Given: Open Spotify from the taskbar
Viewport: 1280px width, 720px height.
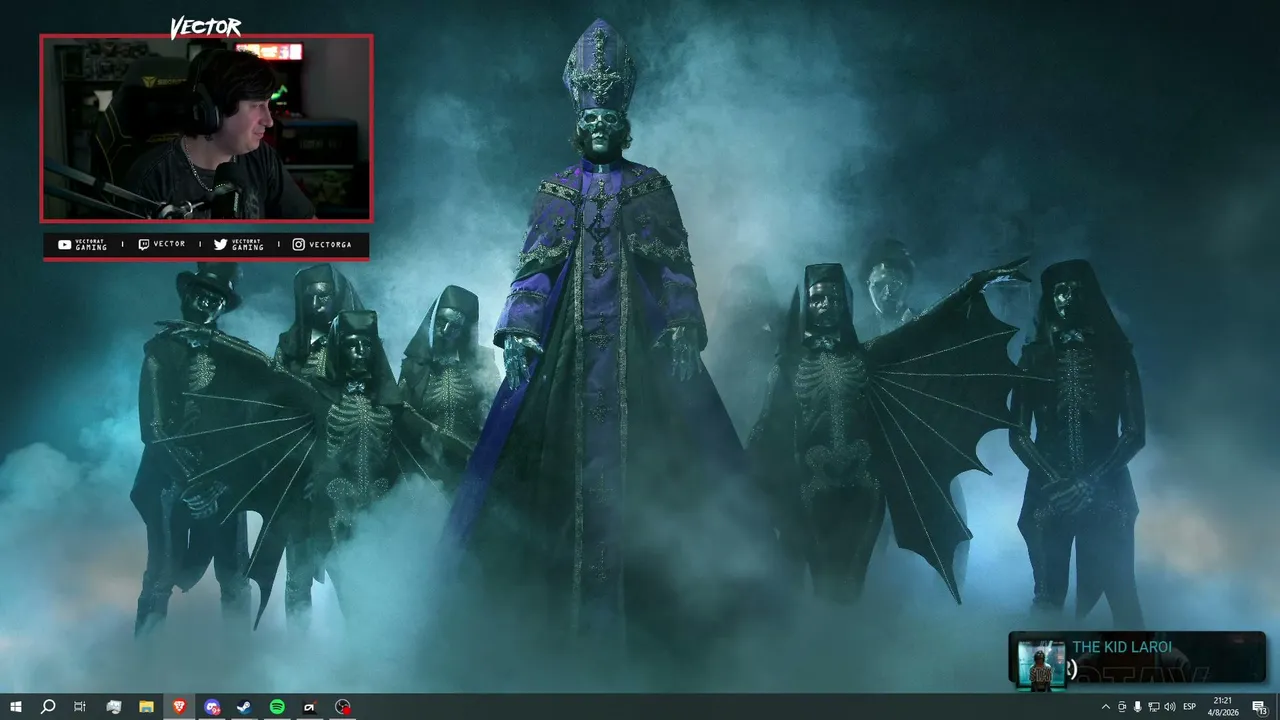Looking at the screenshot, I should [277, 707].
